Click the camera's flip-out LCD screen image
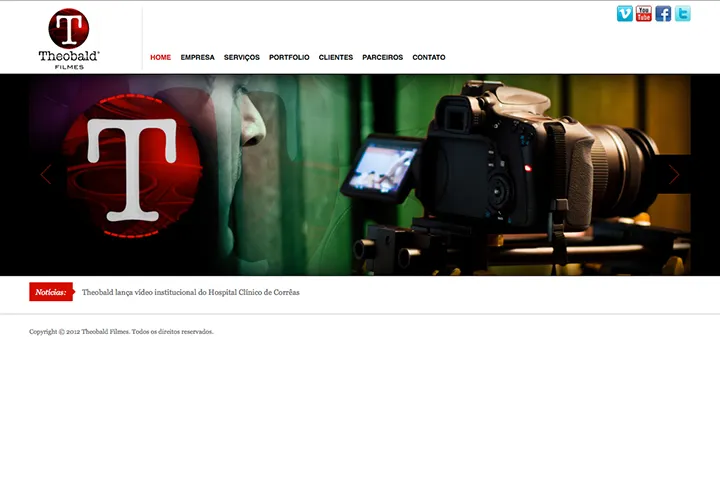This screenshot has width=720, height=496. click(x=382, y=168)
